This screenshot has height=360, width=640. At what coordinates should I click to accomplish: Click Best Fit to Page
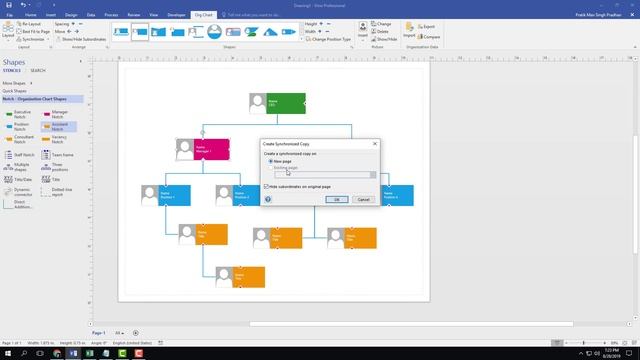(33, 31)
